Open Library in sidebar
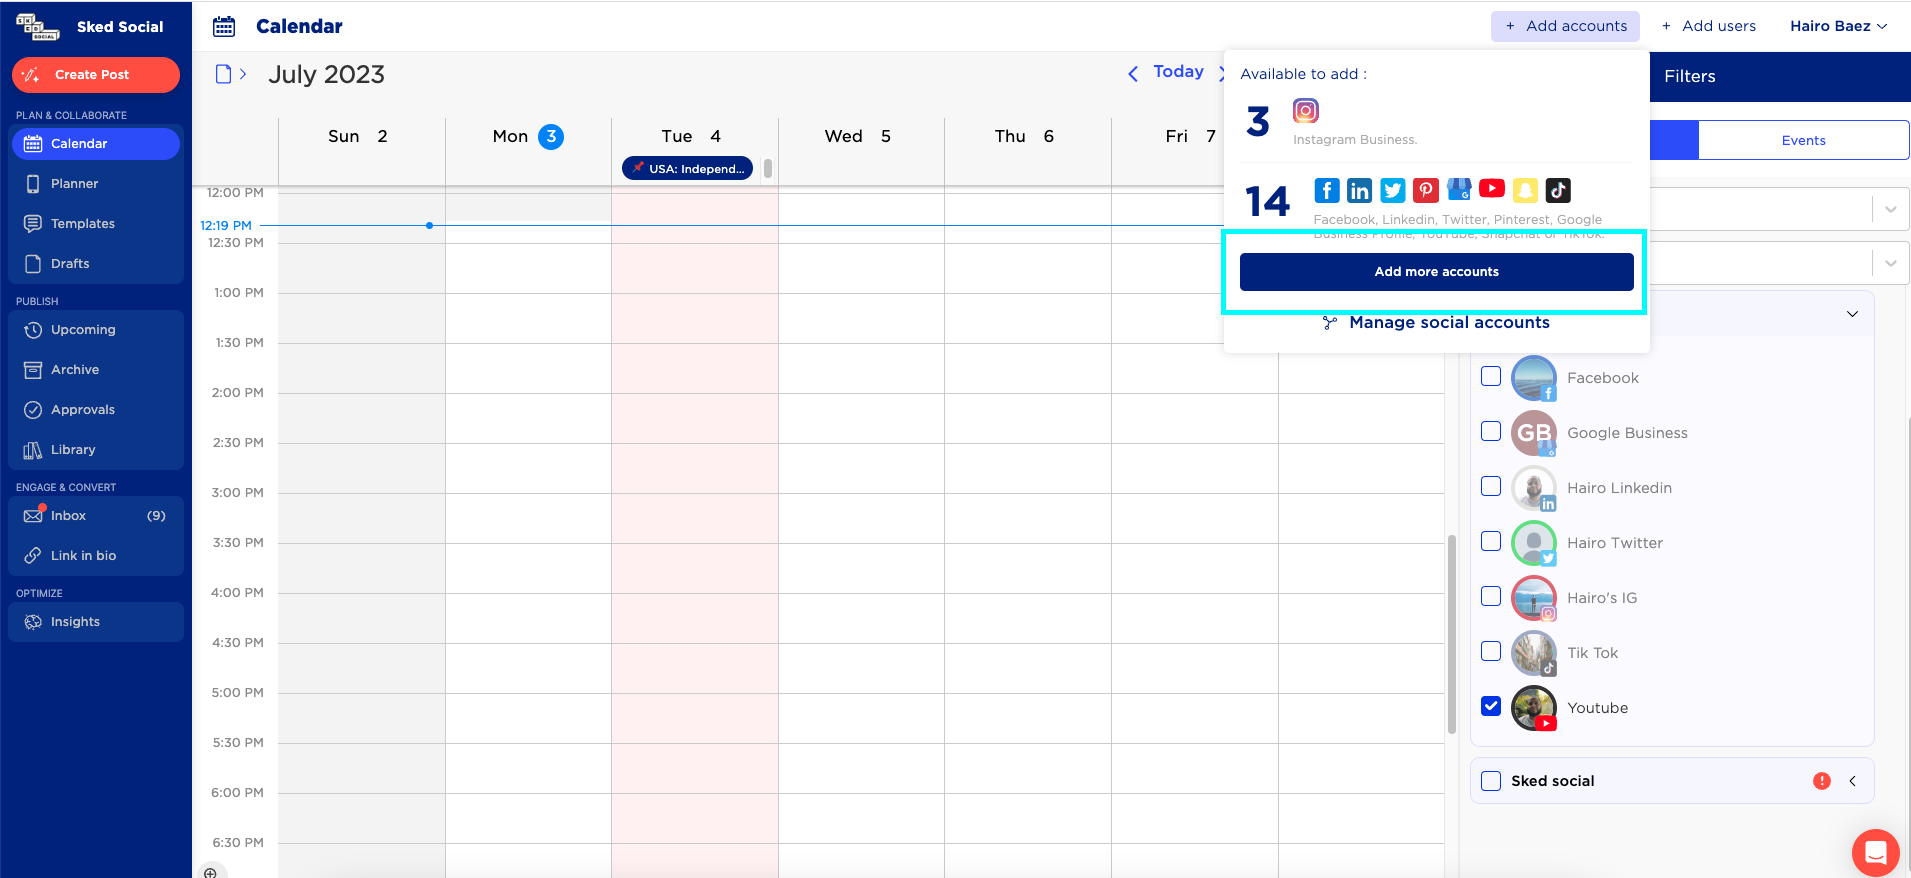Screen dimensions: 1911x878 tap(96, 450)
